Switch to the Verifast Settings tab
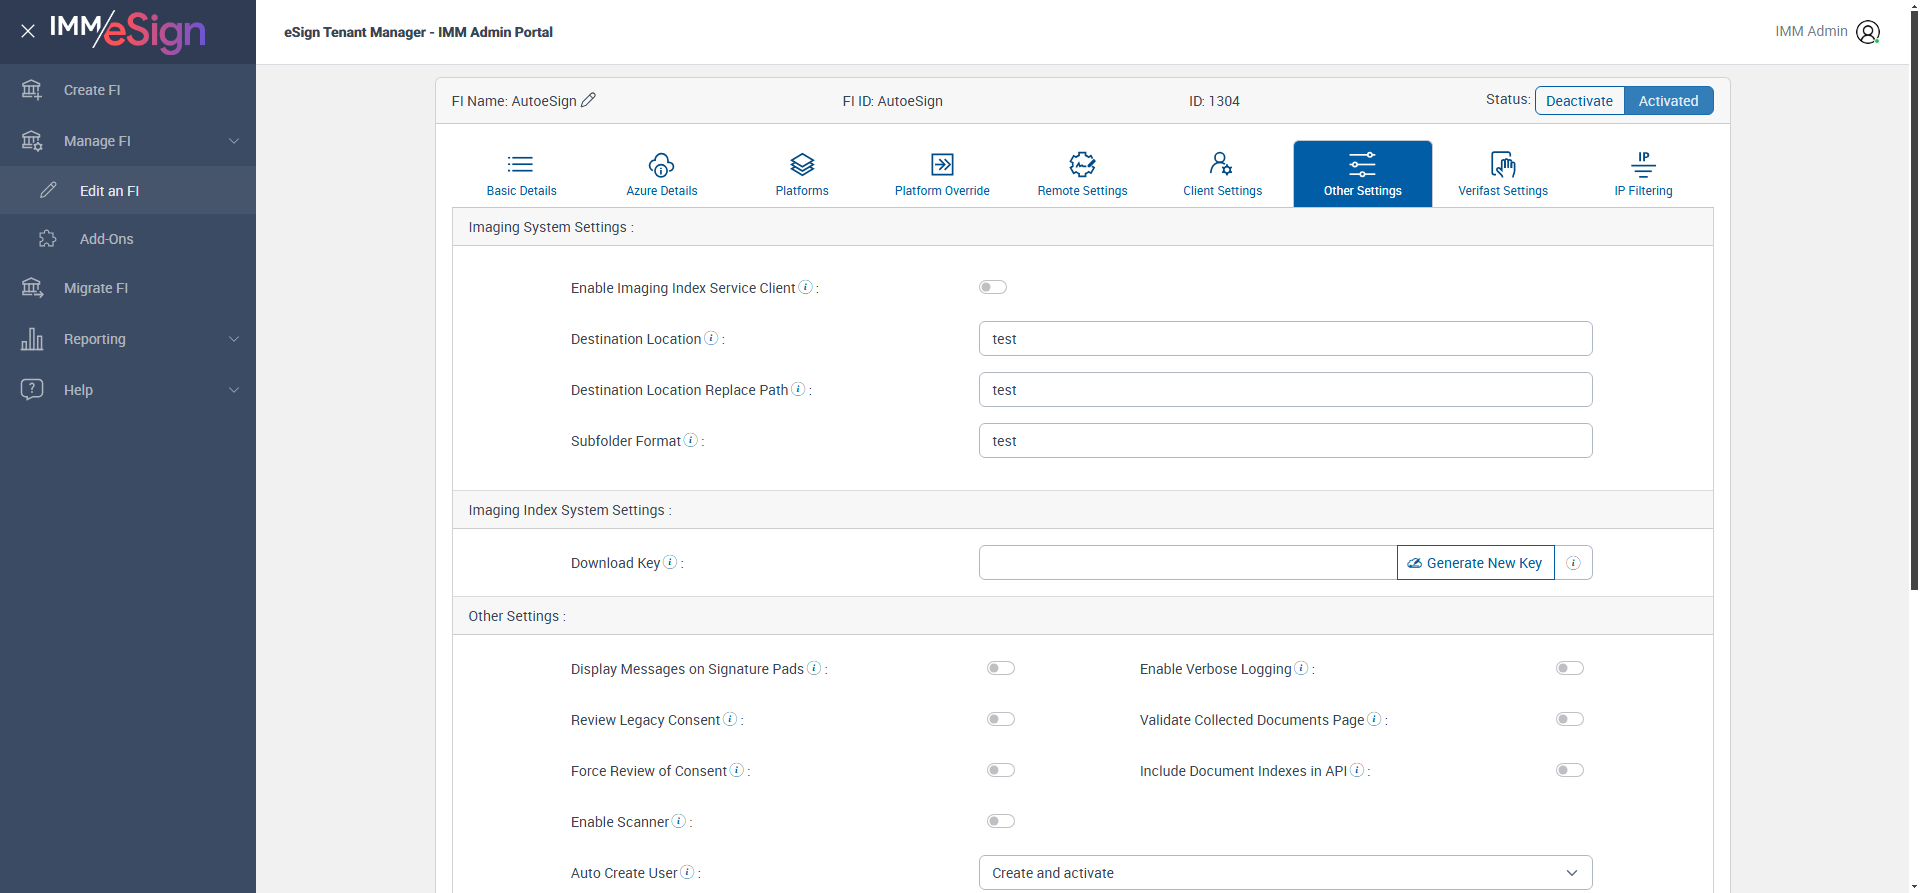1920x893 pixels. click(x=1502, y=174)
